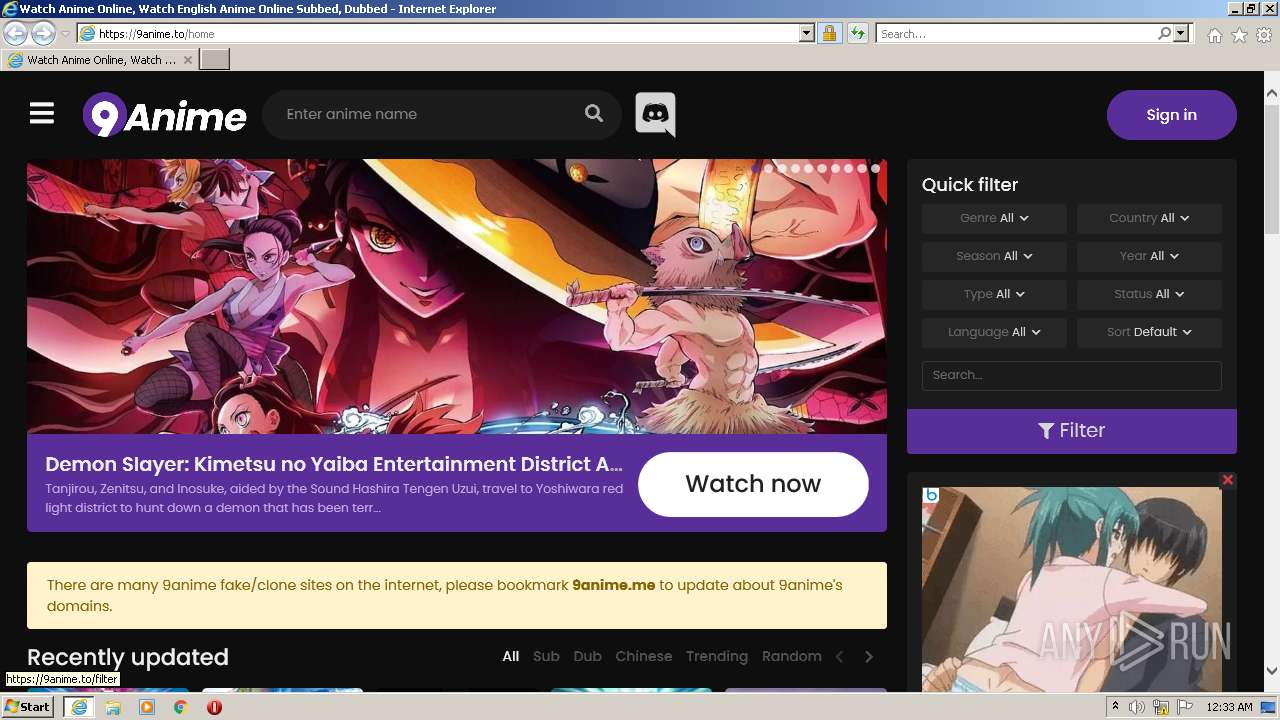Select the Random tab
Viewport: 1280px width, 720px height.
point(792,656)
